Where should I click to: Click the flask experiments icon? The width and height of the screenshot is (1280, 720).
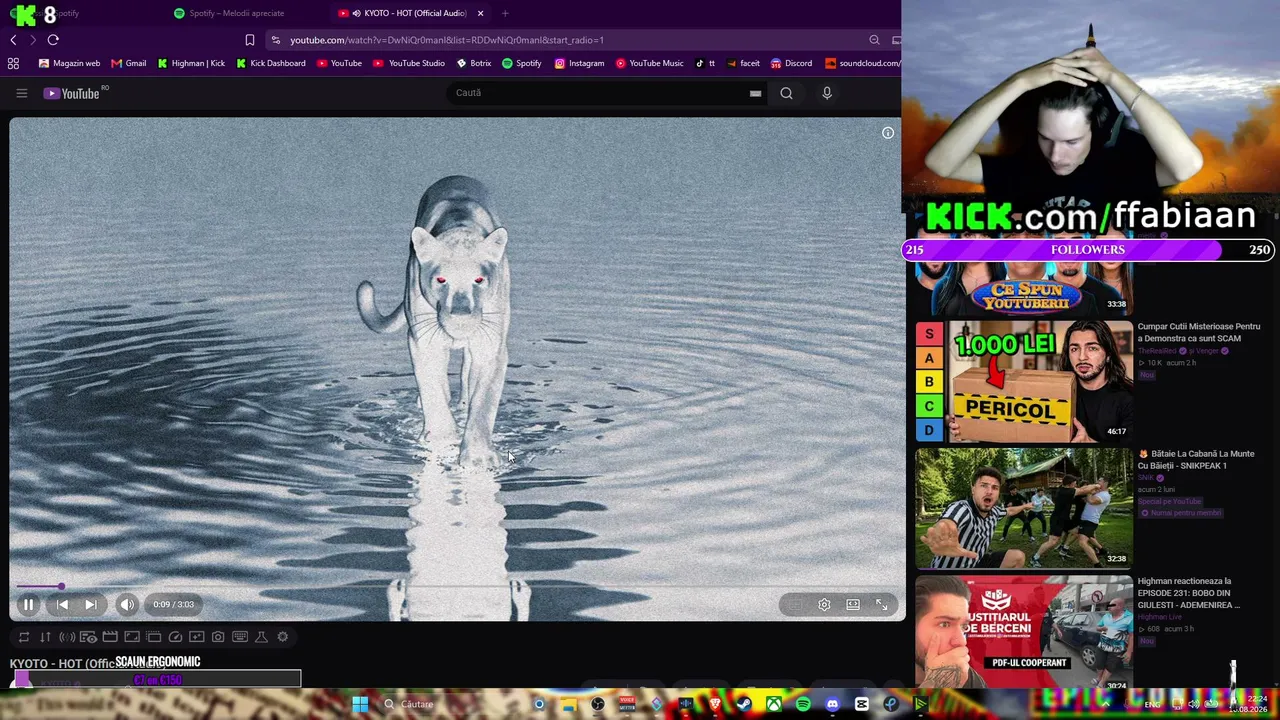pyautogui.click(x=261, y=637)
